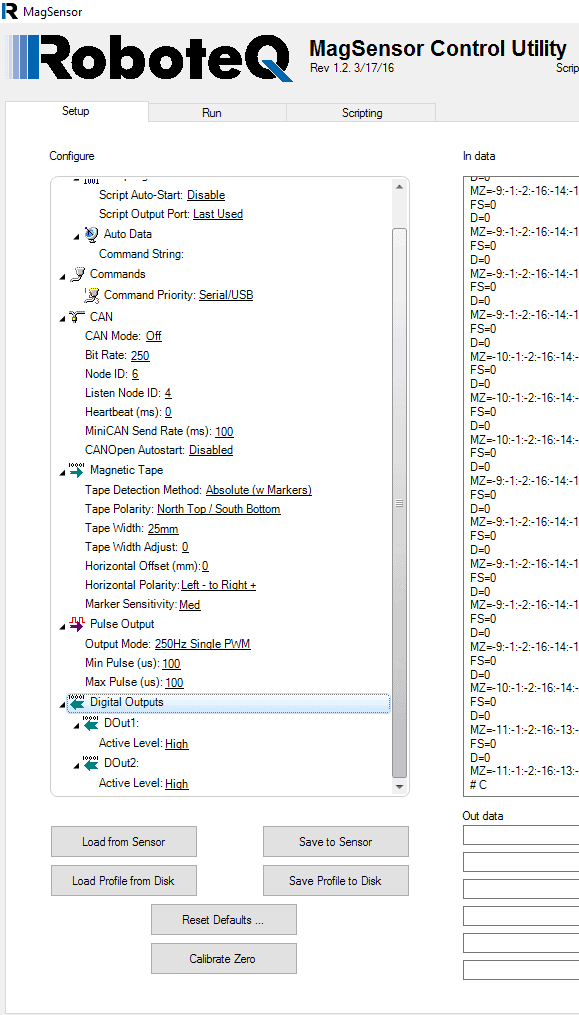Collapse the Pulse Output tree node
Image resolution: width=579 pixels, height=1015 pixels.
coord(63,627)
